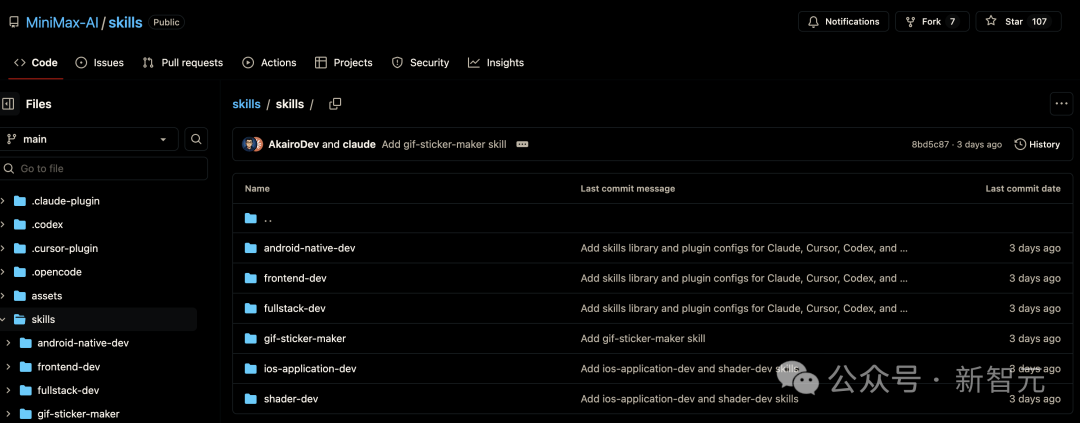This screenshot has height=423, width=1080.
Task: Click the copy path icon
Action: coord(335,104)
